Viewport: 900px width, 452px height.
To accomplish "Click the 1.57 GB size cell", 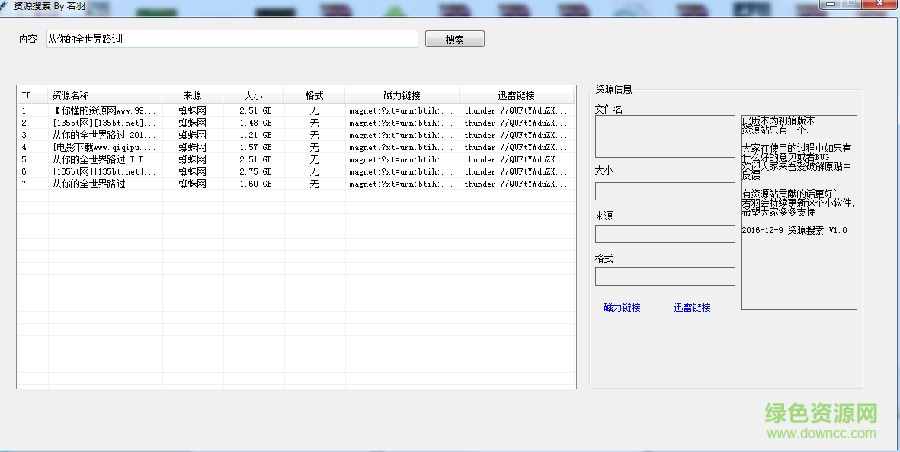I will [x=253, y=147].
